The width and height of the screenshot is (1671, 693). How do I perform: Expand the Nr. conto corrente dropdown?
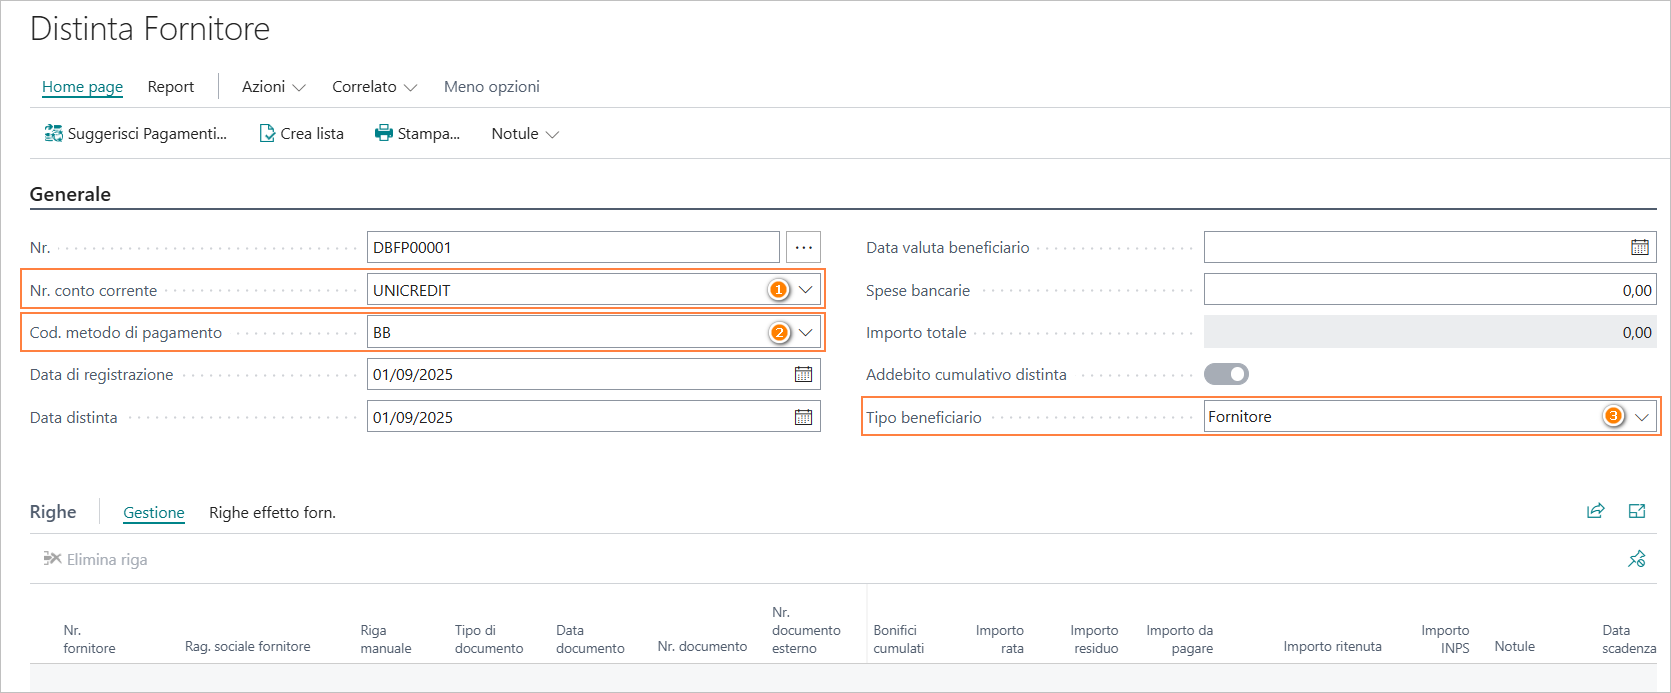(806, 290)
